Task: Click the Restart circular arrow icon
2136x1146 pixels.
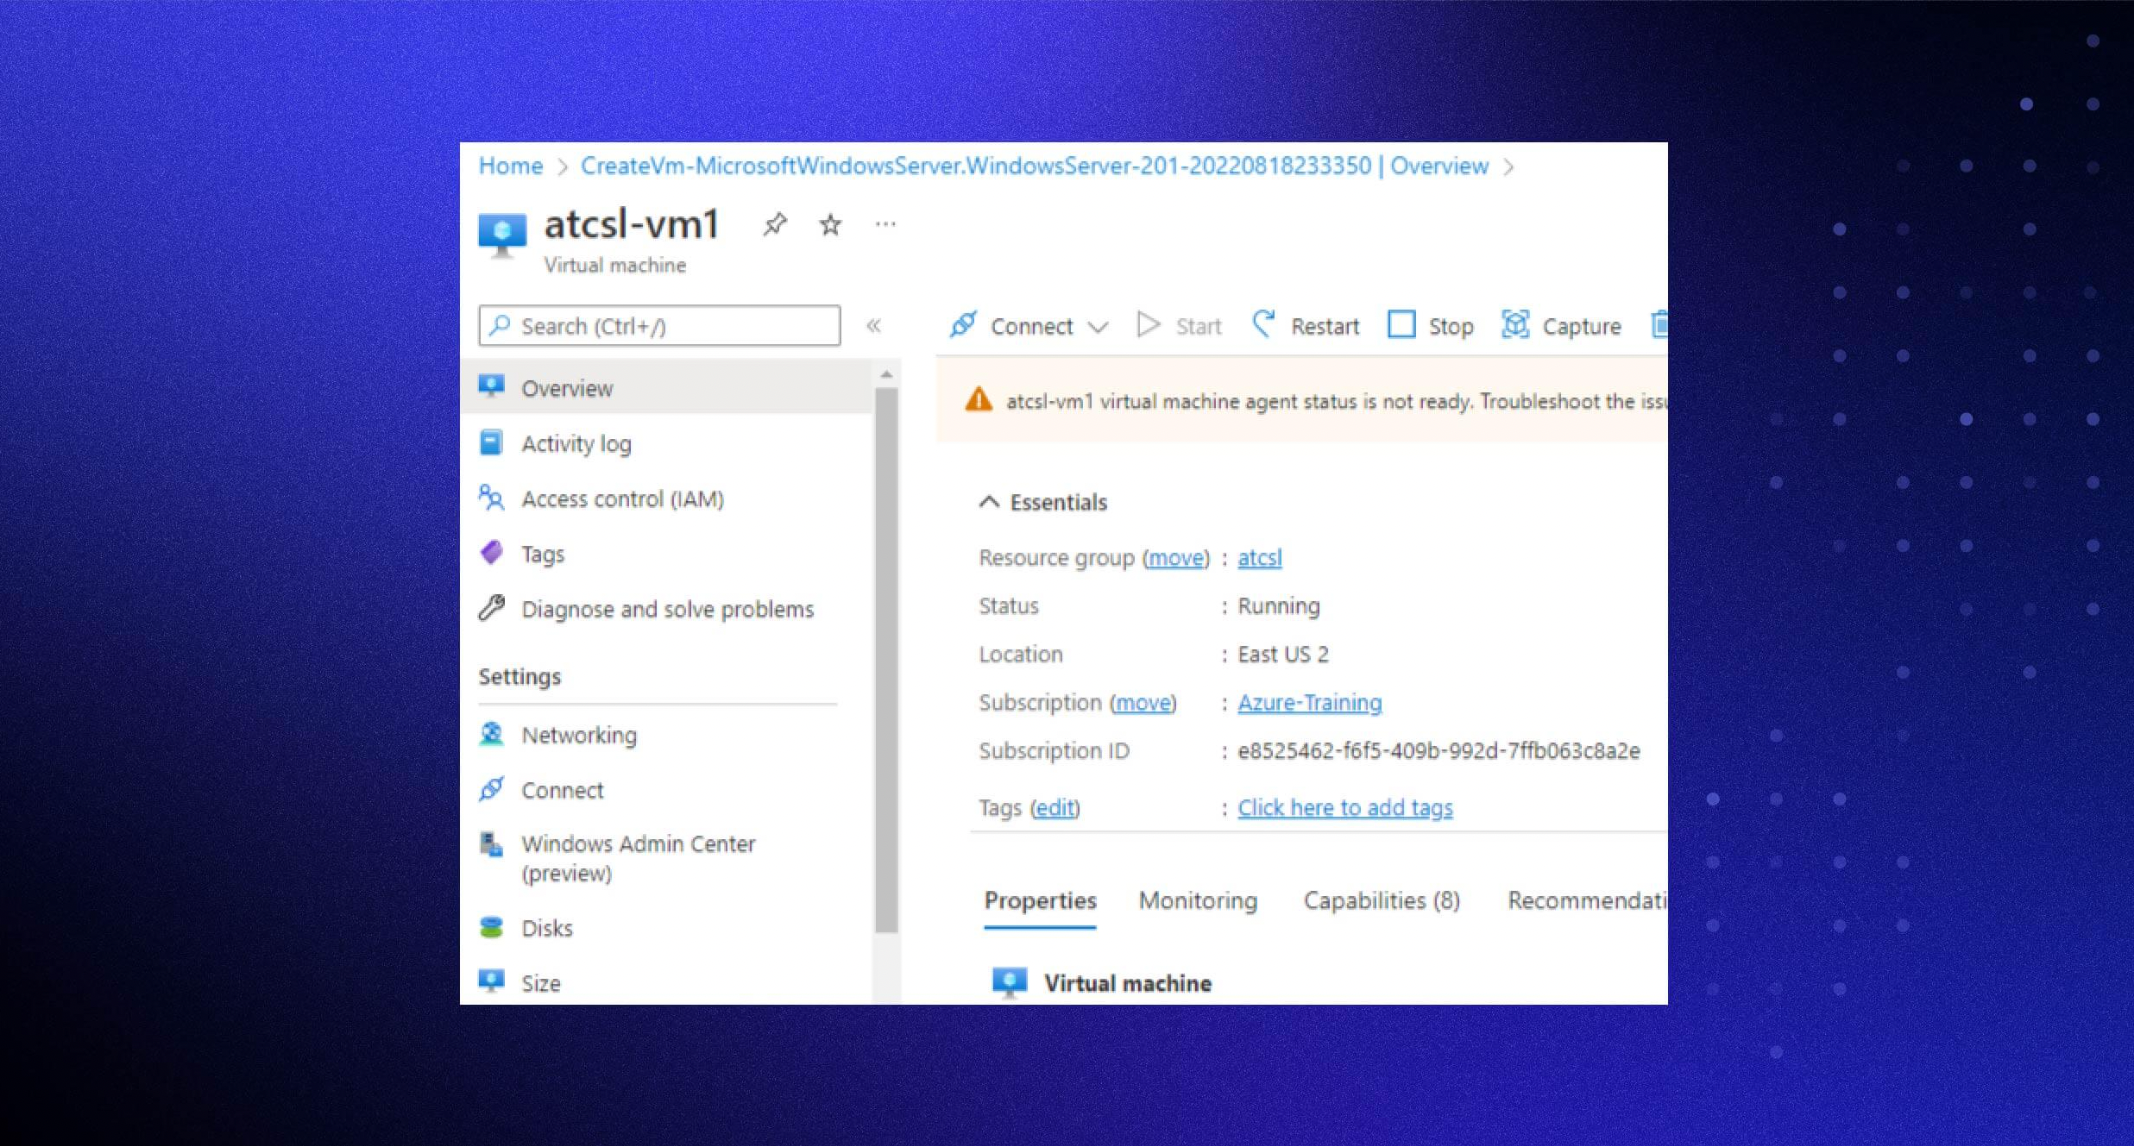Action: (x=1264, y=324)
